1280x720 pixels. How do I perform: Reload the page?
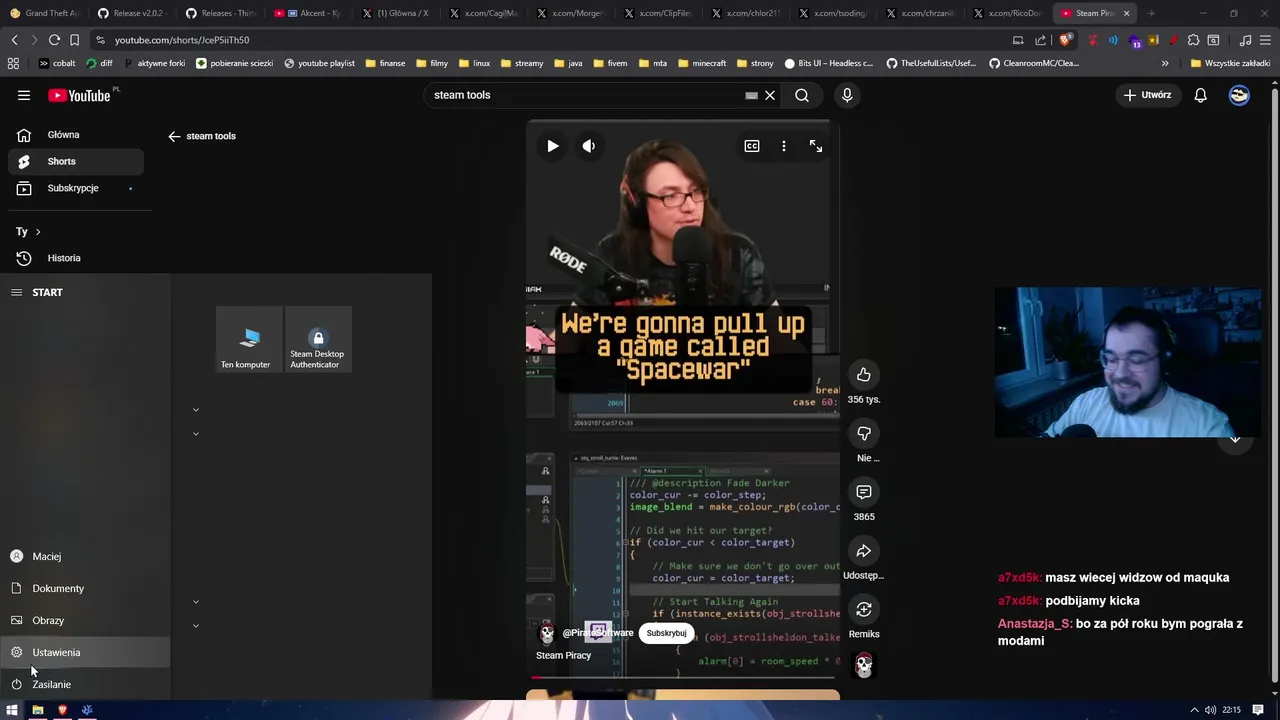coord(54,40)
